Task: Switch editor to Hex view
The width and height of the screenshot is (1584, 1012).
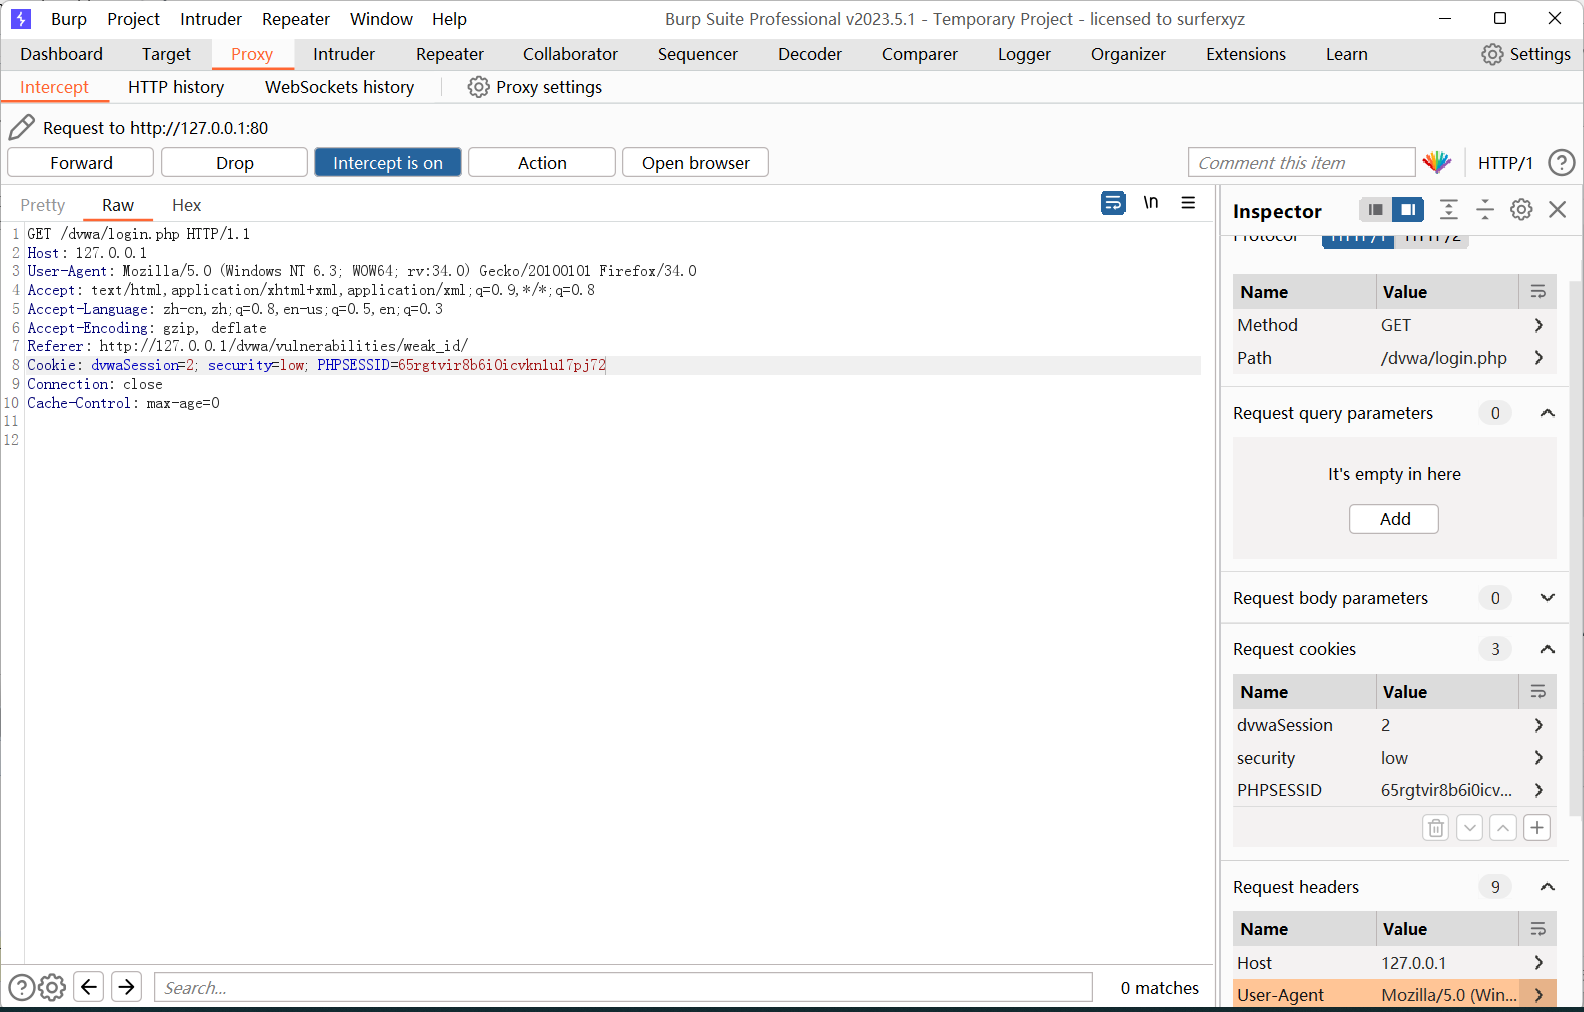Action: 186,205
